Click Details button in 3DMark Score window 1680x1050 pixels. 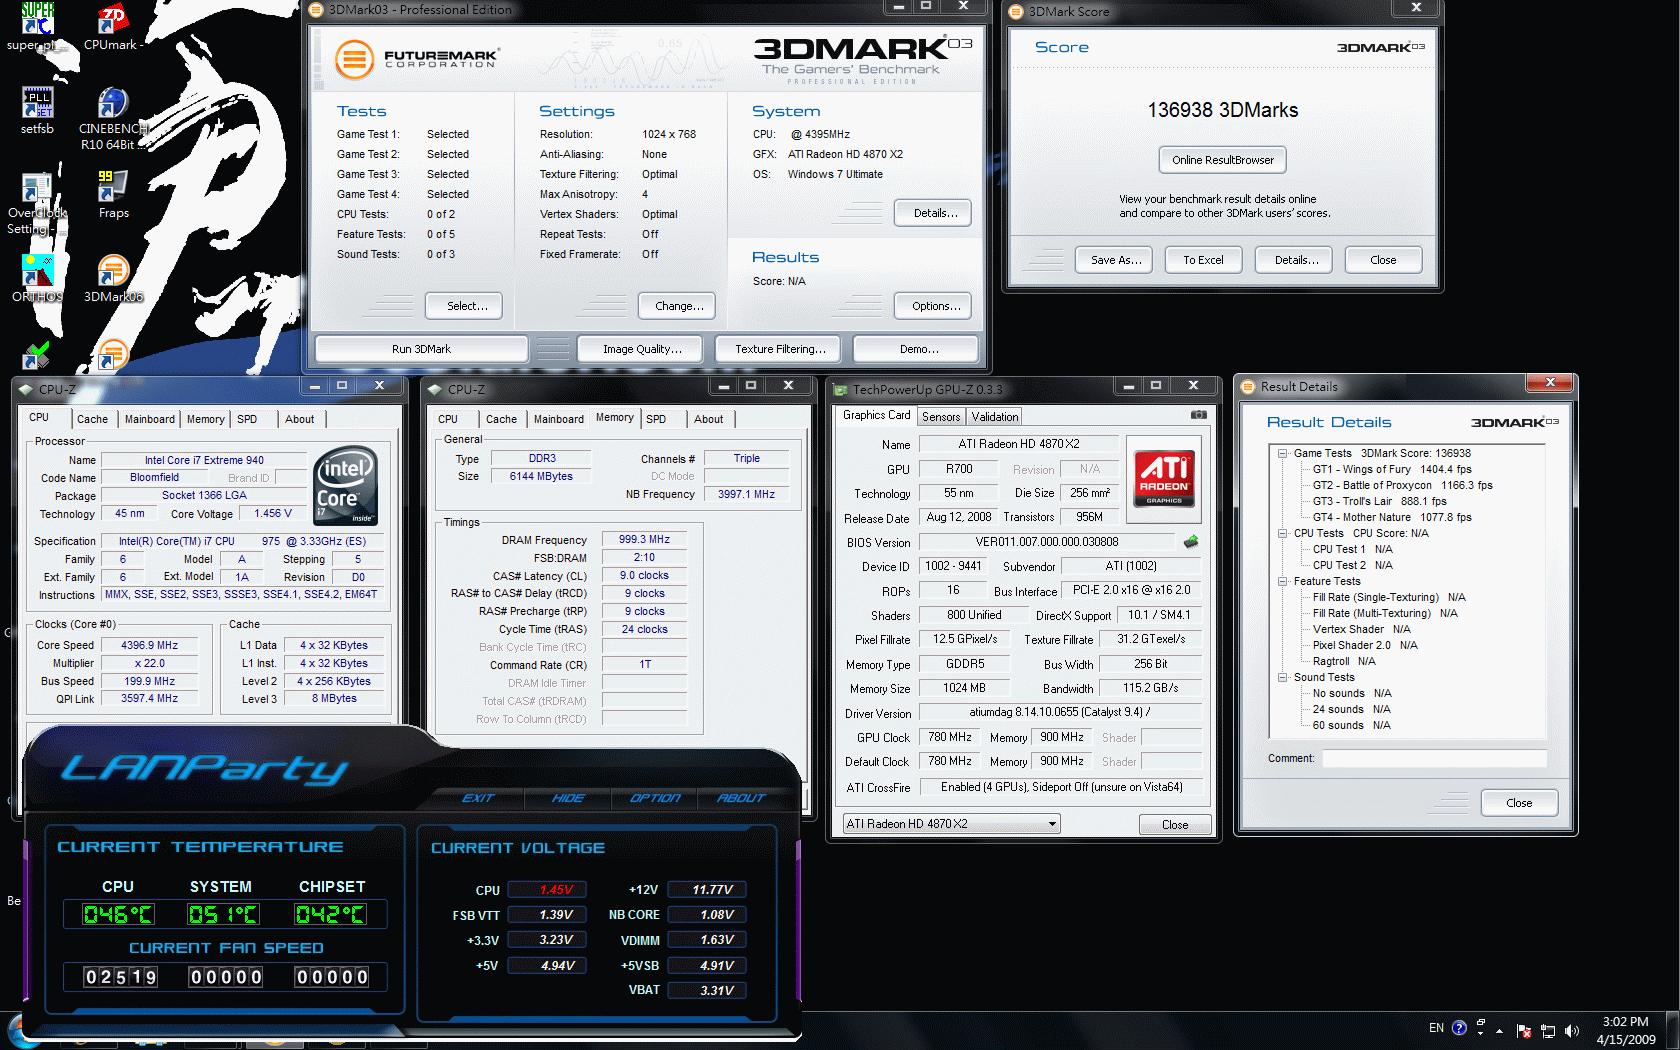[x=1296, y=260]
